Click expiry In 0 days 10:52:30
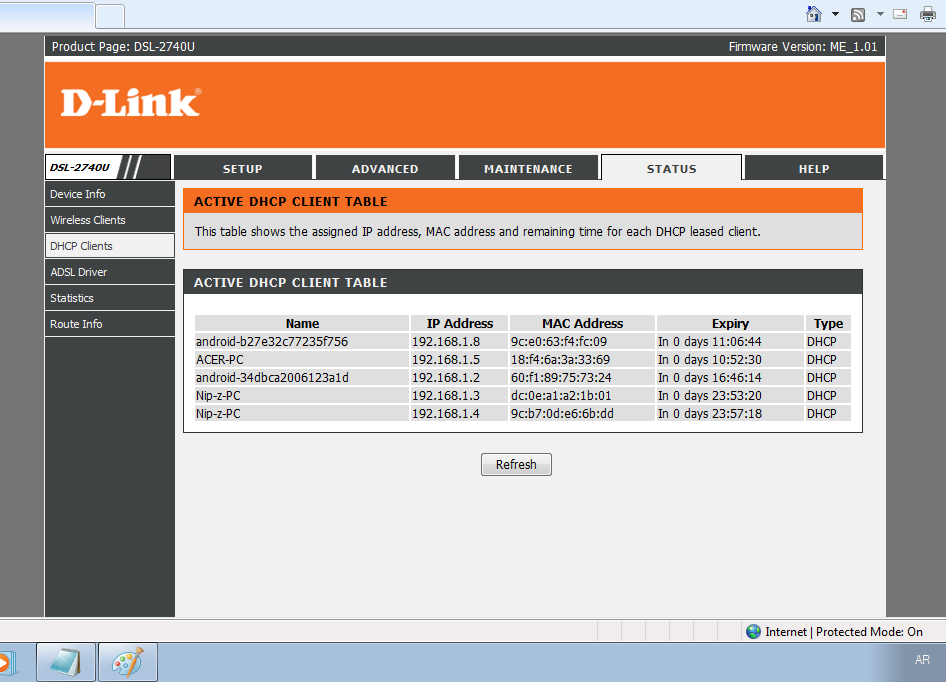 pyautogui.click(x=710, y=360)
